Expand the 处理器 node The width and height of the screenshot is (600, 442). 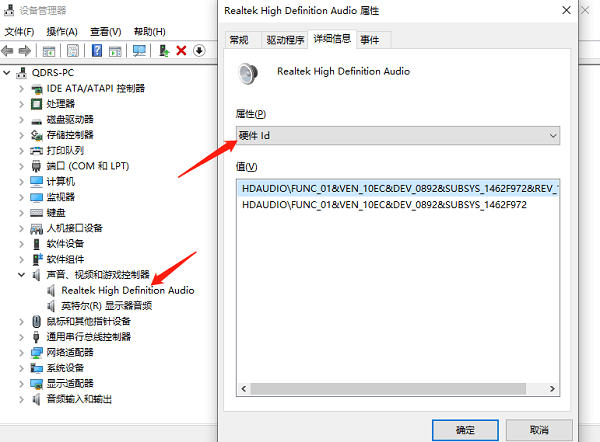pyautogui.click(x=21, y=104)
